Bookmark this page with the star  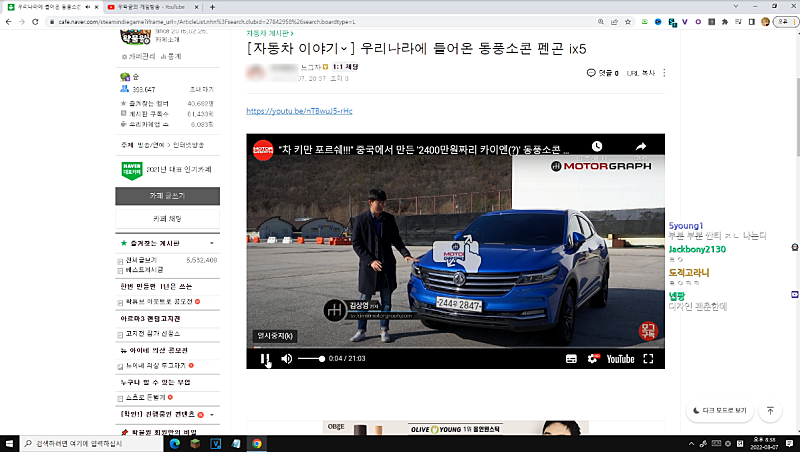coord(628,22)
